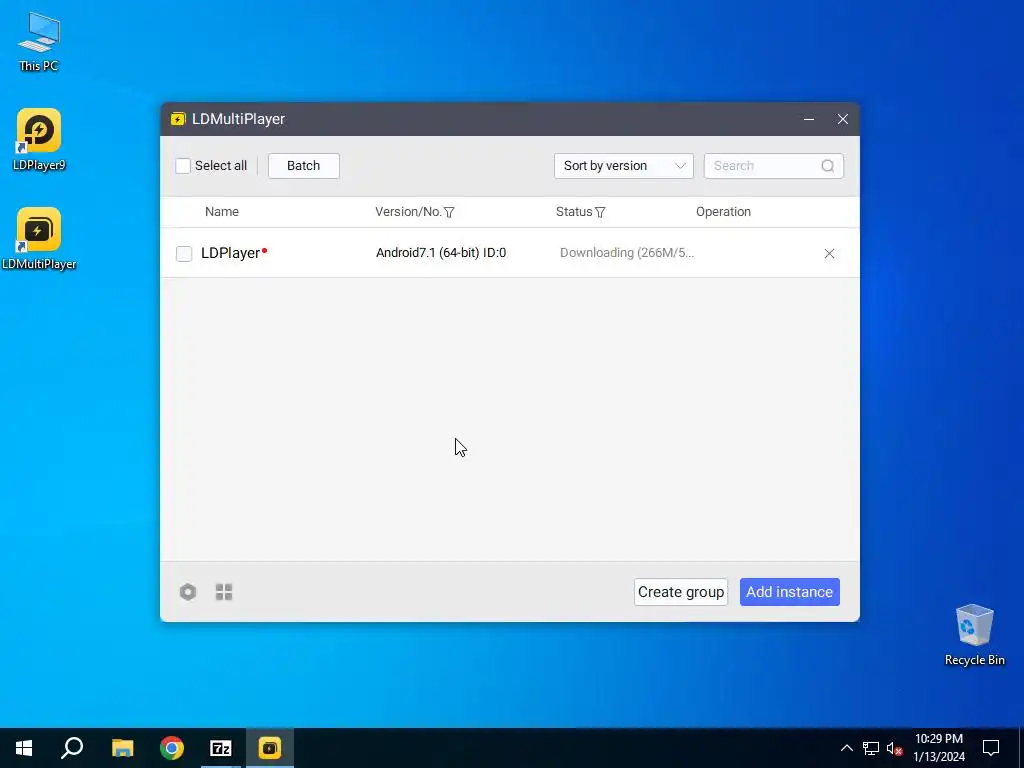The image size is (1024, 768).
Task: Open notification center icon
Action: coord(991,748)
